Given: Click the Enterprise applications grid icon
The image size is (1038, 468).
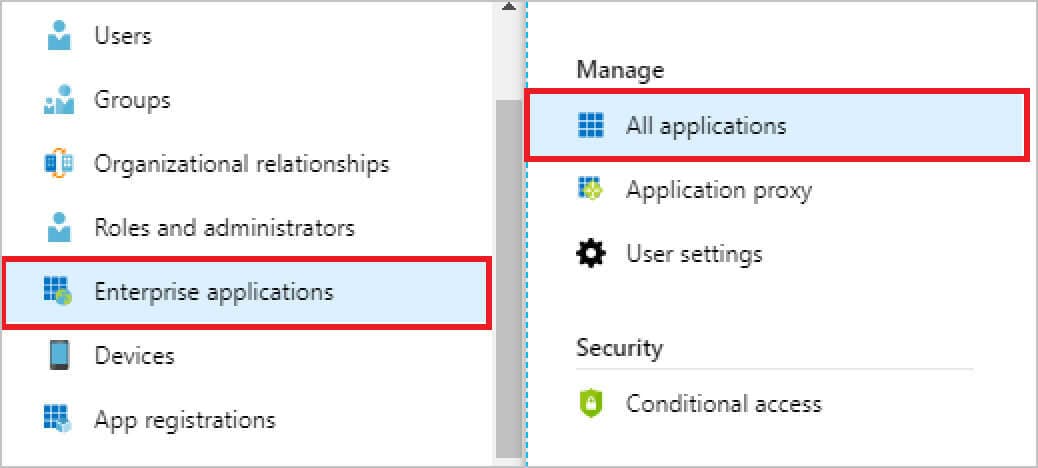Looking at the screenshot, I should [x=60, y=292].
